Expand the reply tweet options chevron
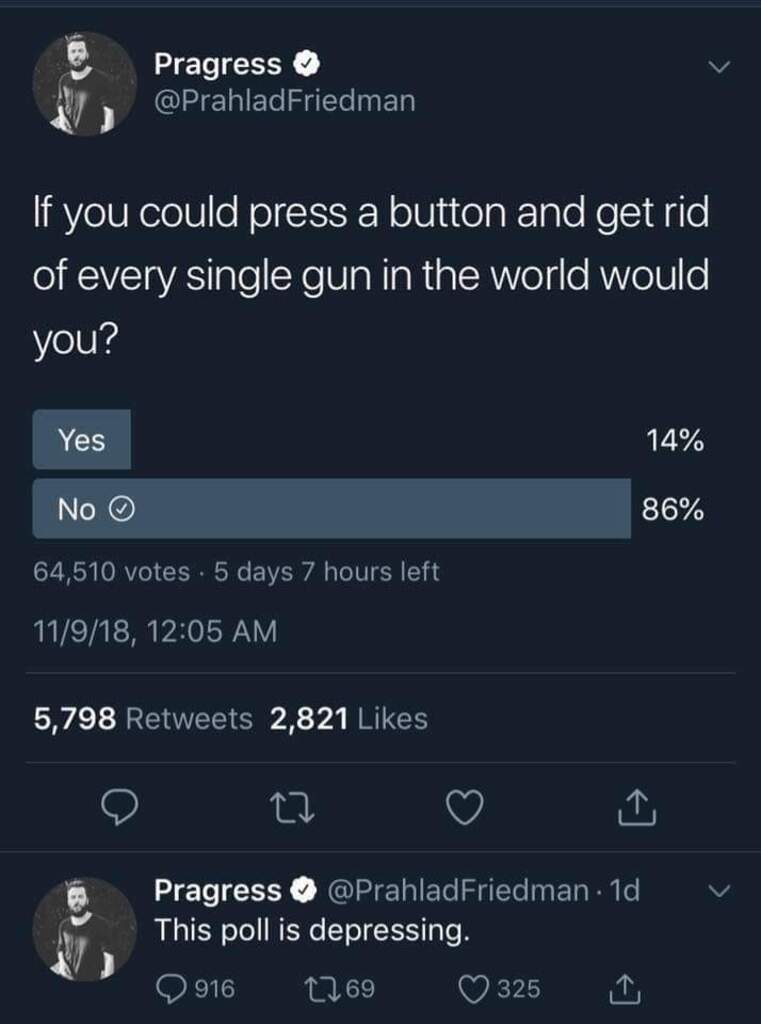Image resolution: width=761 pixels, height=1024 pixels. pos(719,889)
